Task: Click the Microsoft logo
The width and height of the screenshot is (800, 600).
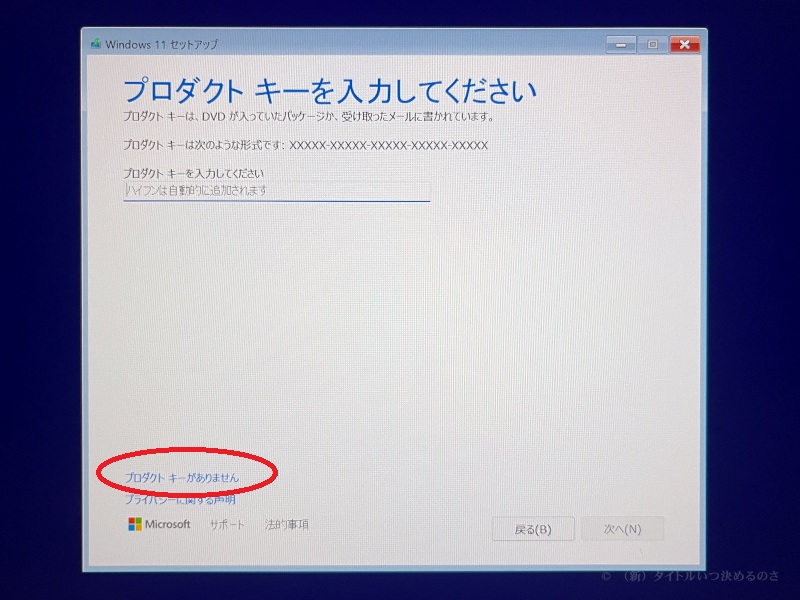Action: click(x=159, y=524)
